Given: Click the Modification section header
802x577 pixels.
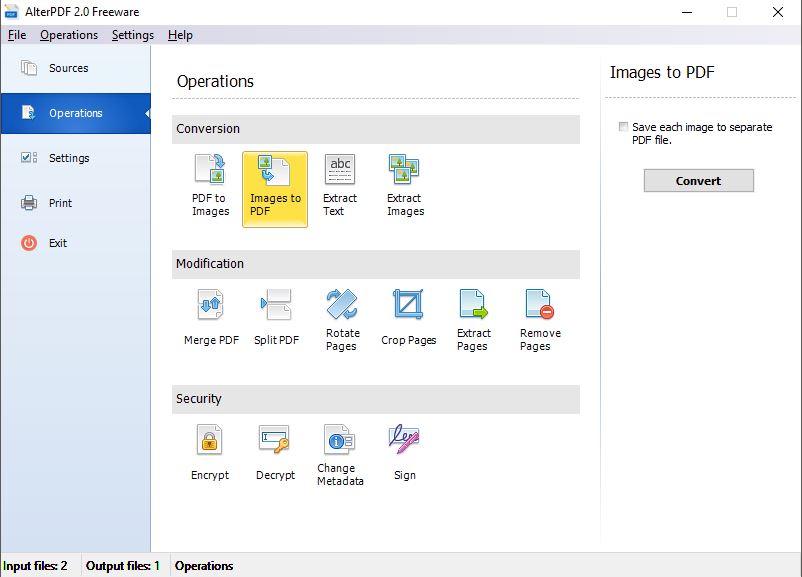Looking at the screenshot, I should pyautogui.click(x=376, y=264).
